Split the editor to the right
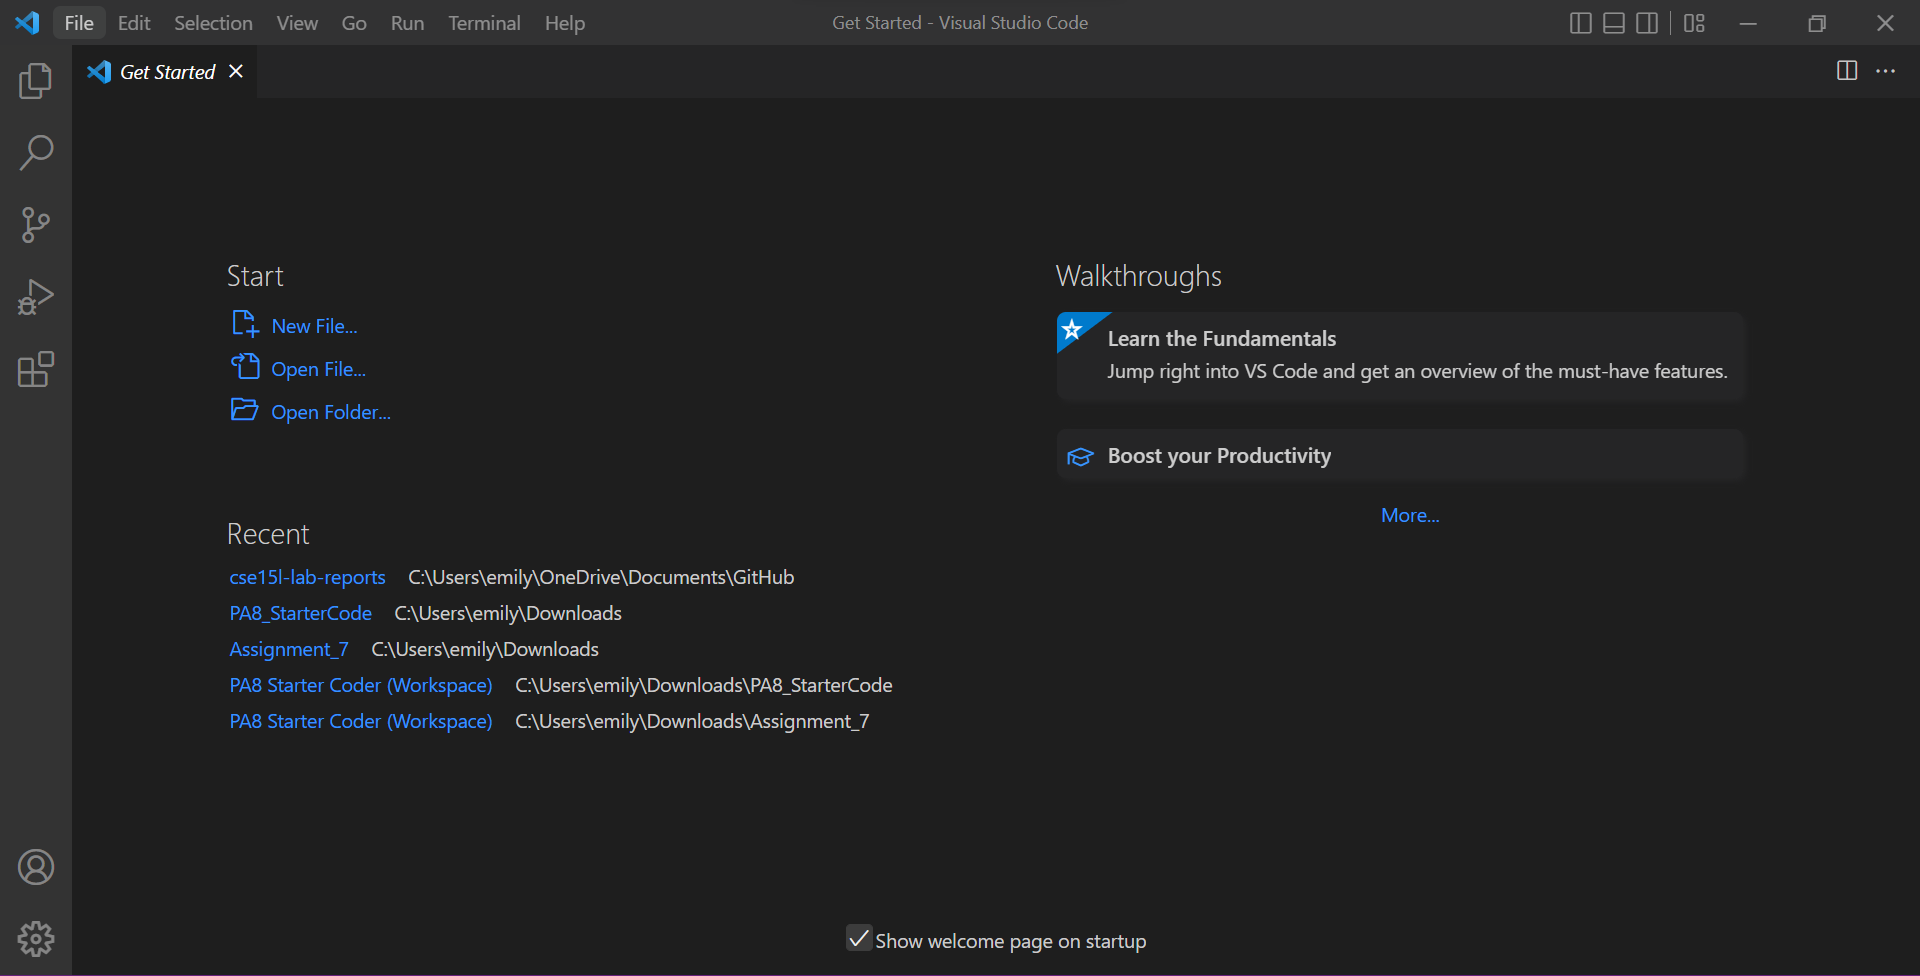This screenshot has width=1920, height=976. (x=1846, y=71)
